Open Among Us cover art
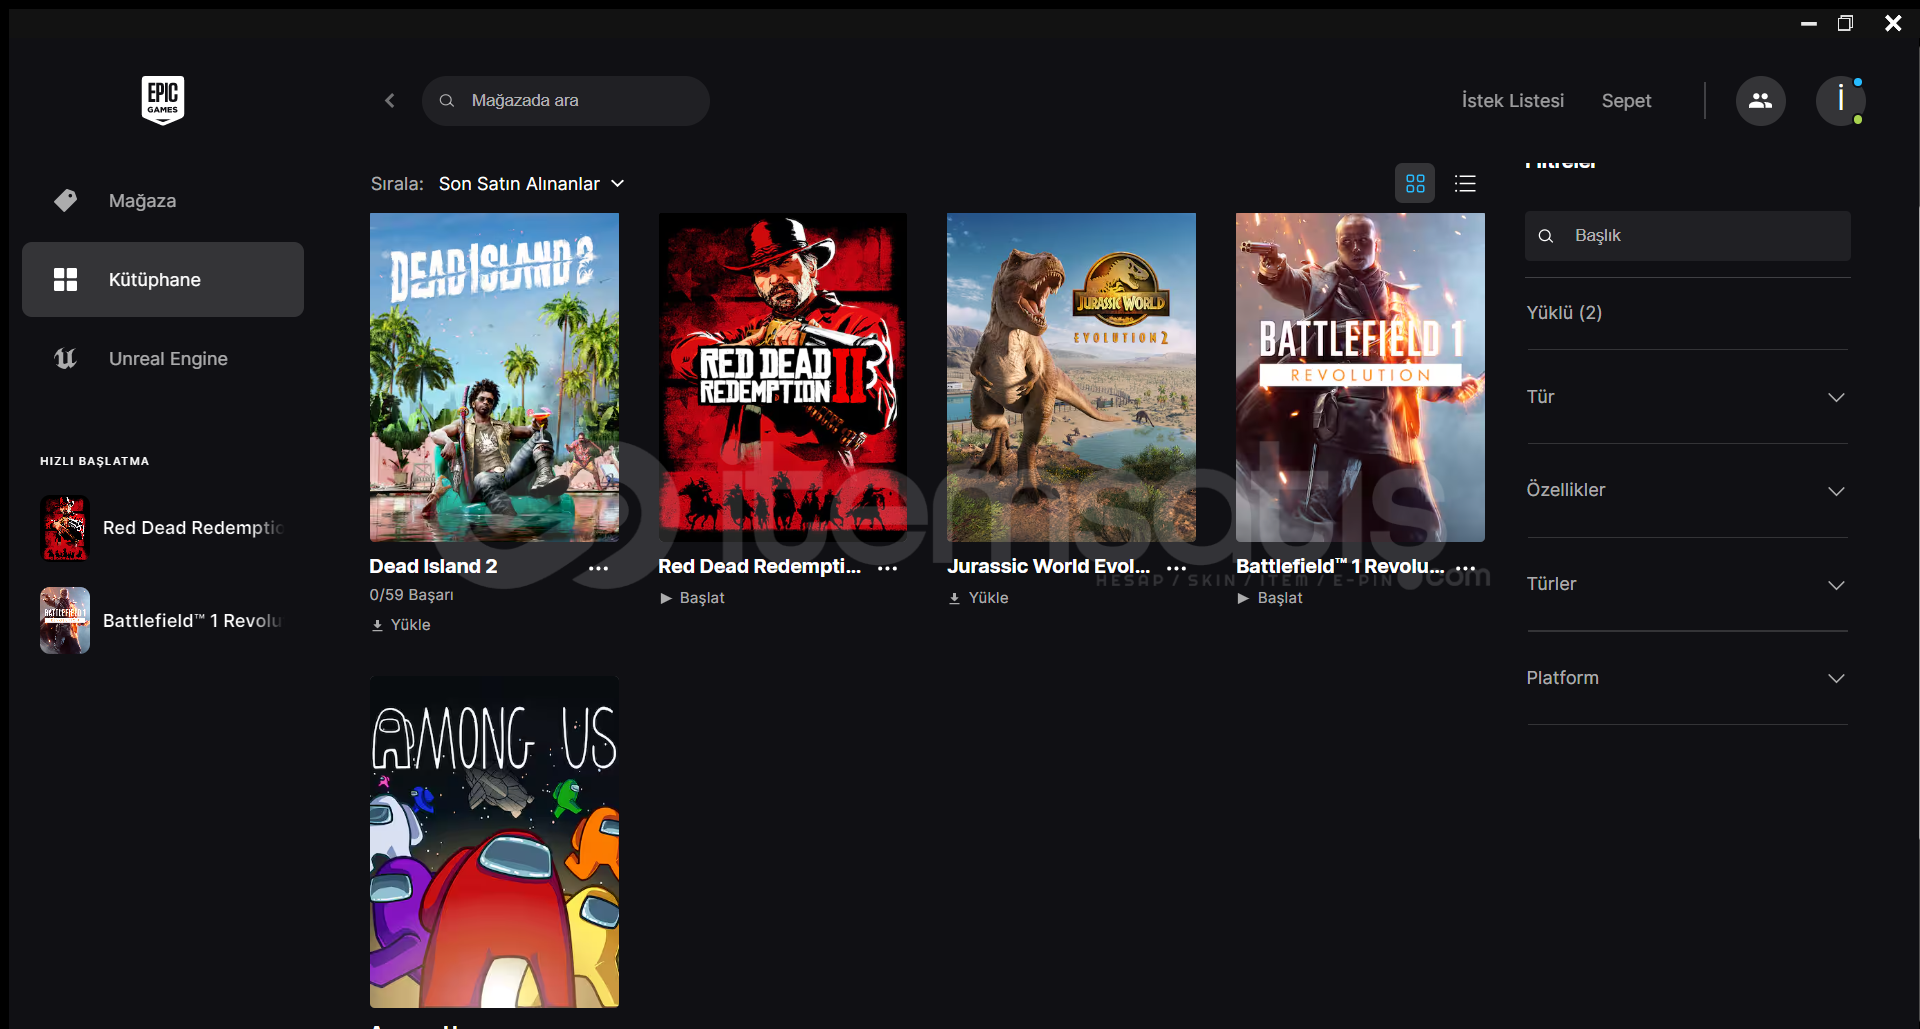Image resolution: width=1920 pixels, height=1029 pixels. click(494, 842)
